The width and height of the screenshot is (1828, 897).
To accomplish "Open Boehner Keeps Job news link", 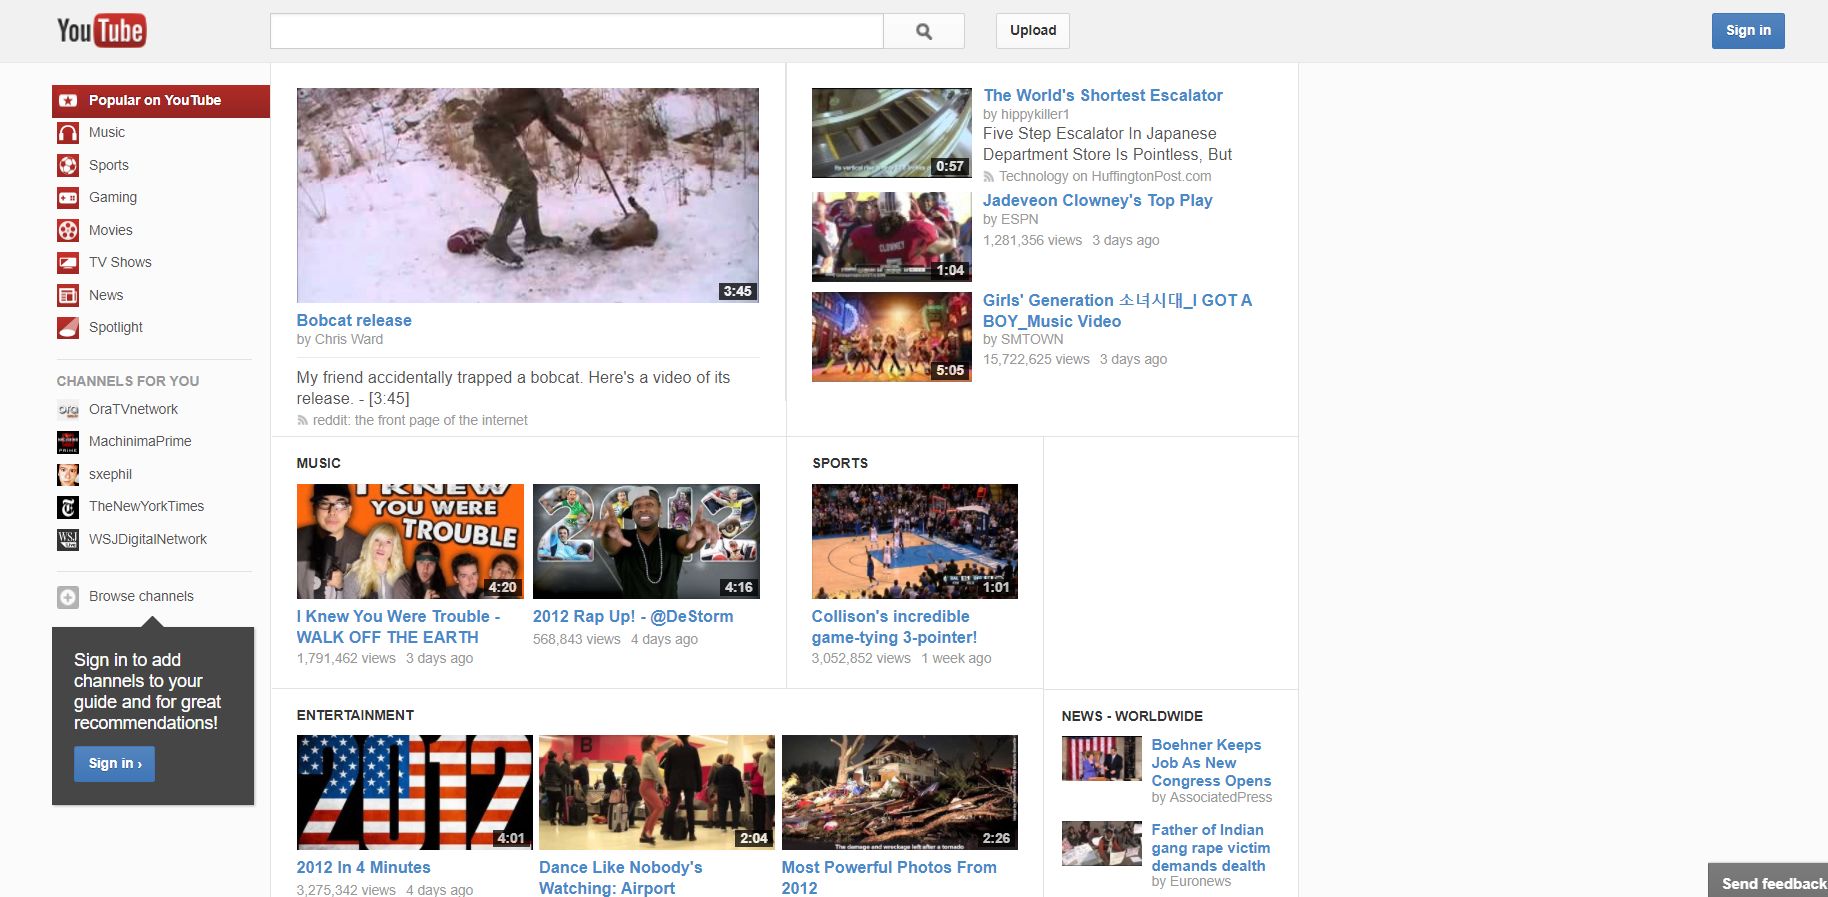I will tap(1211, 763).
